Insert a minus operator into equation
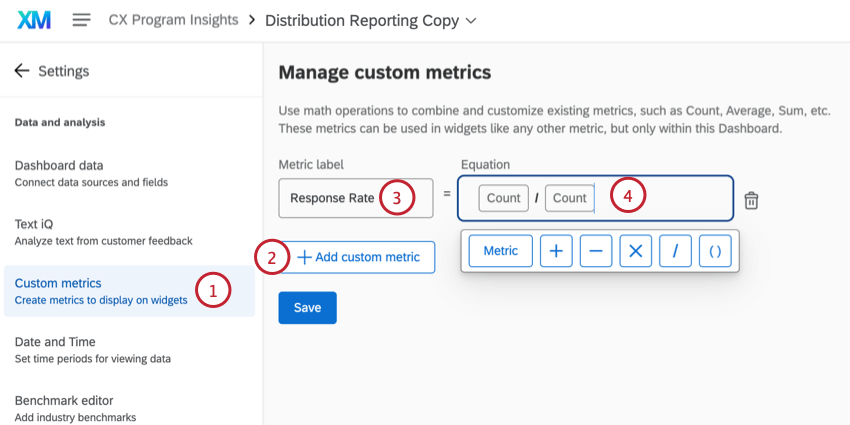 pos(595,251)
